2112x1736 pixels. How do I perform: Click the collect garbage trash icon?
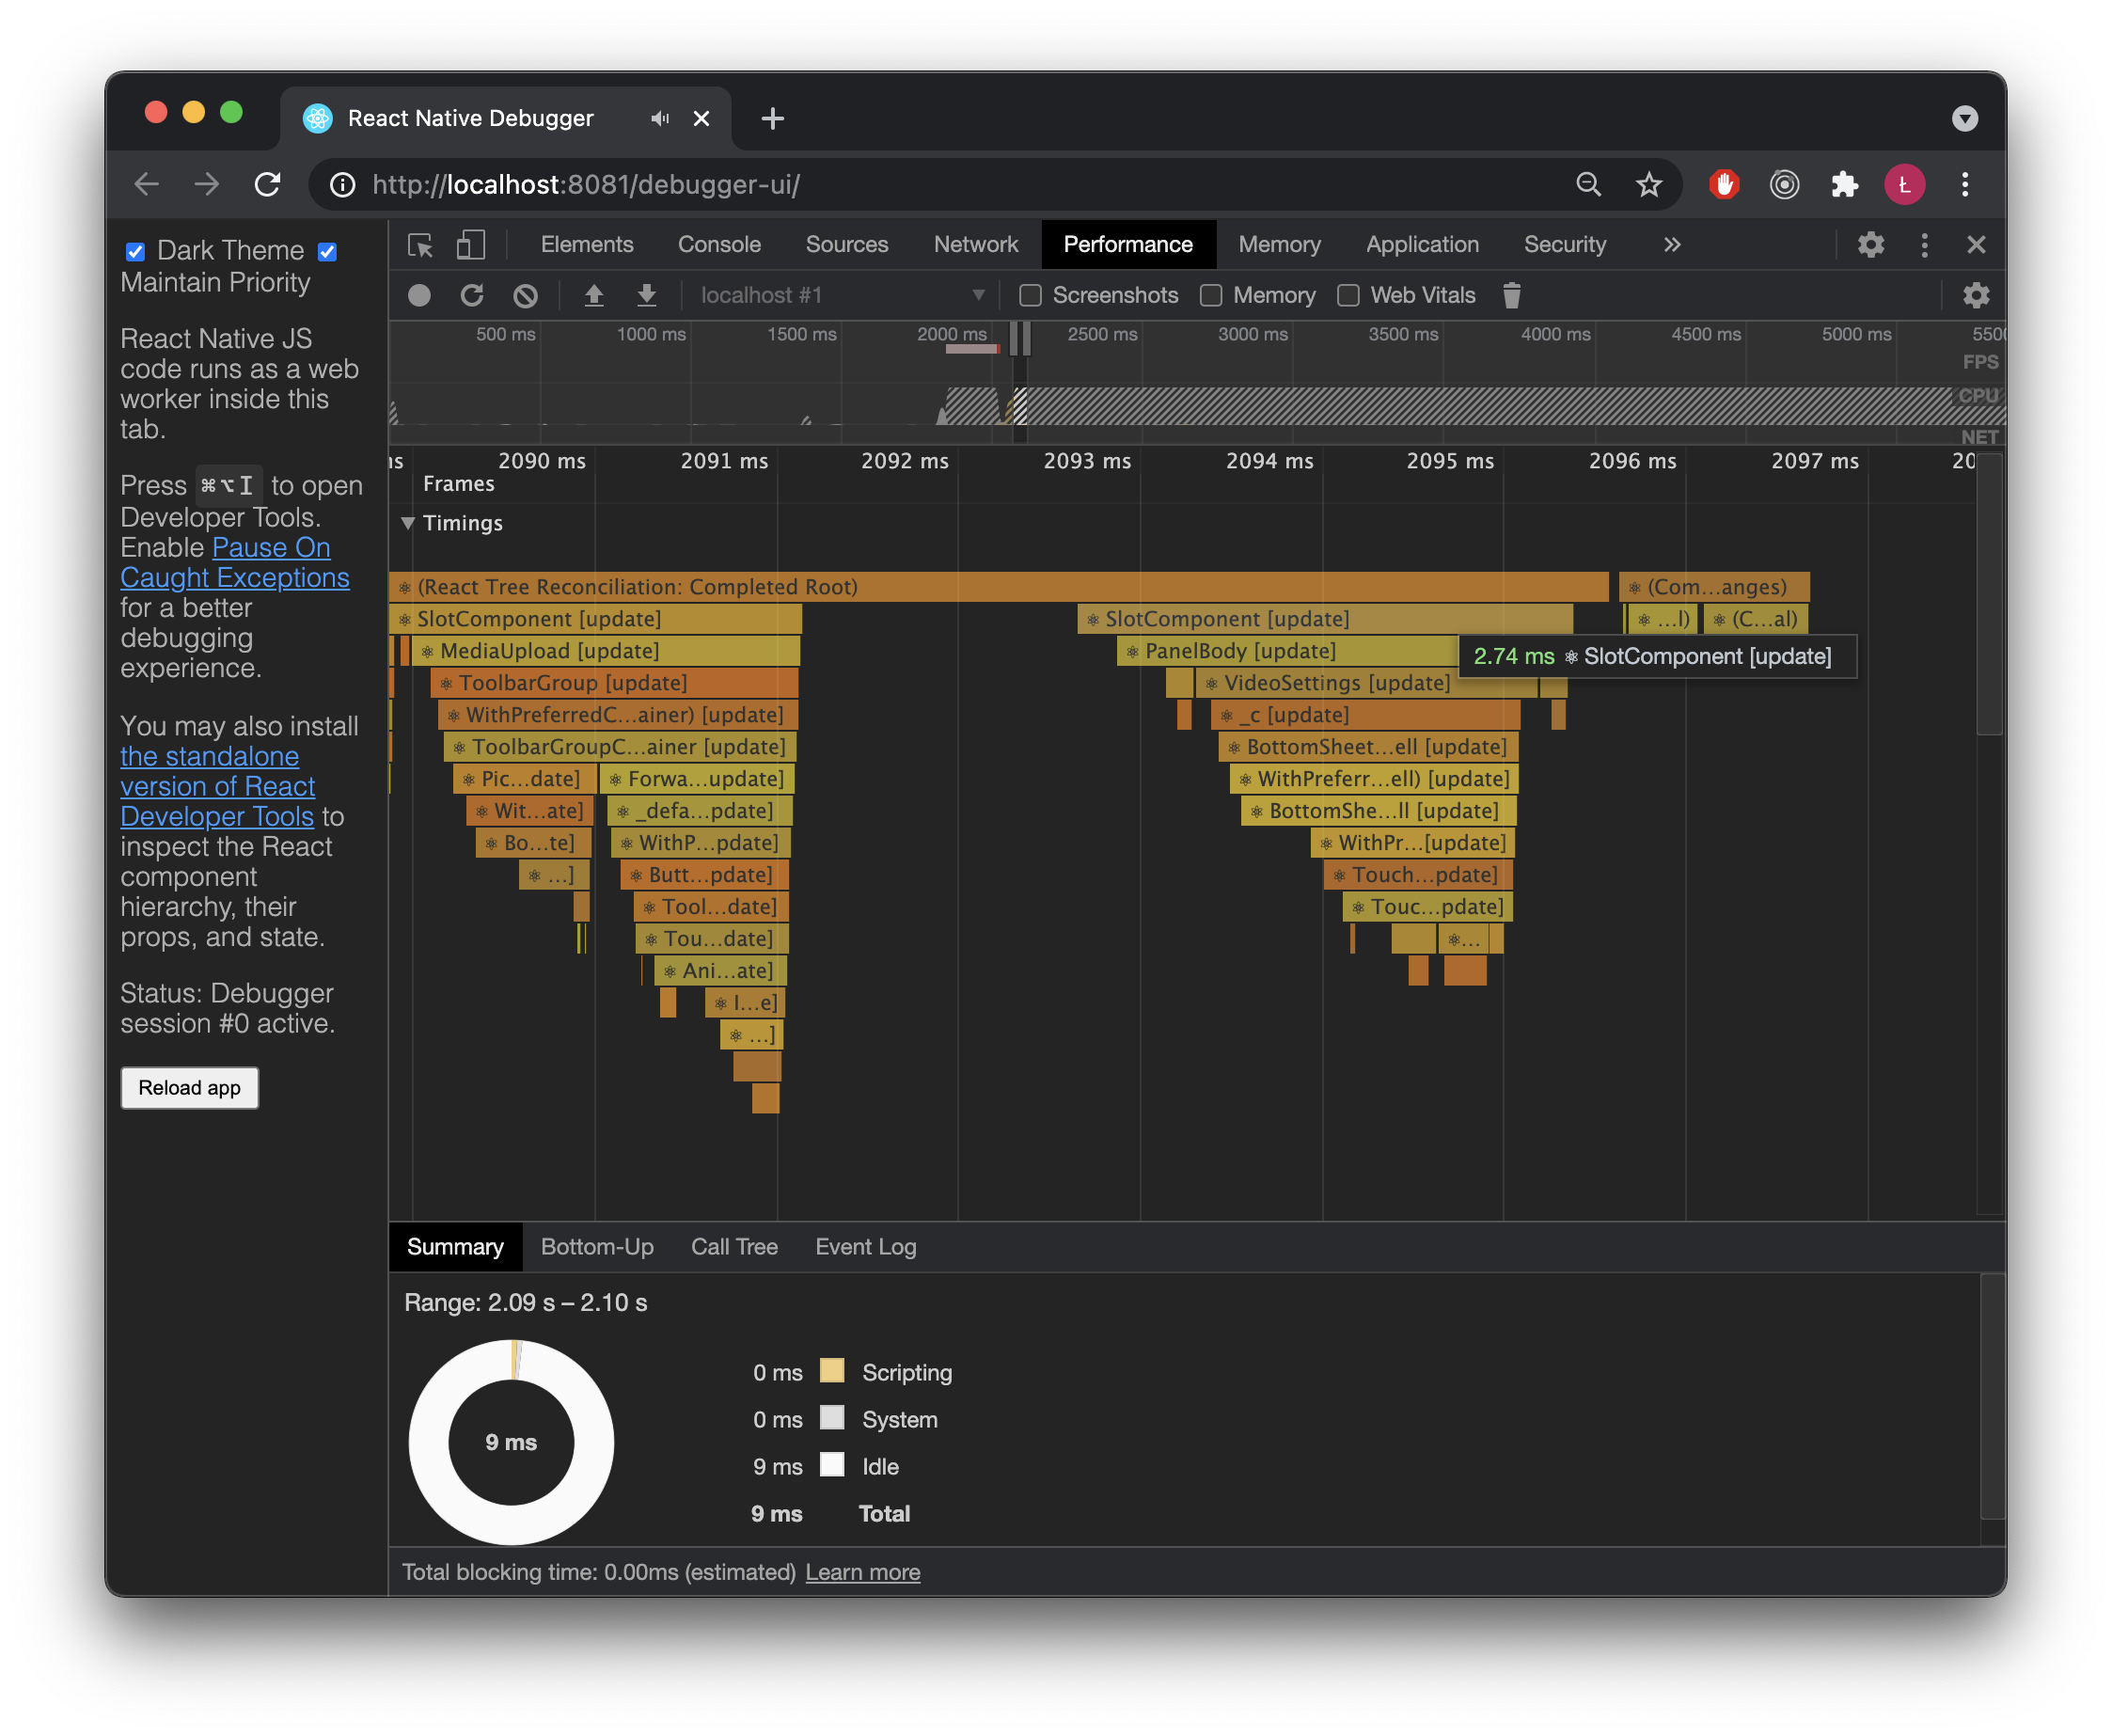tap(1511, 296)
